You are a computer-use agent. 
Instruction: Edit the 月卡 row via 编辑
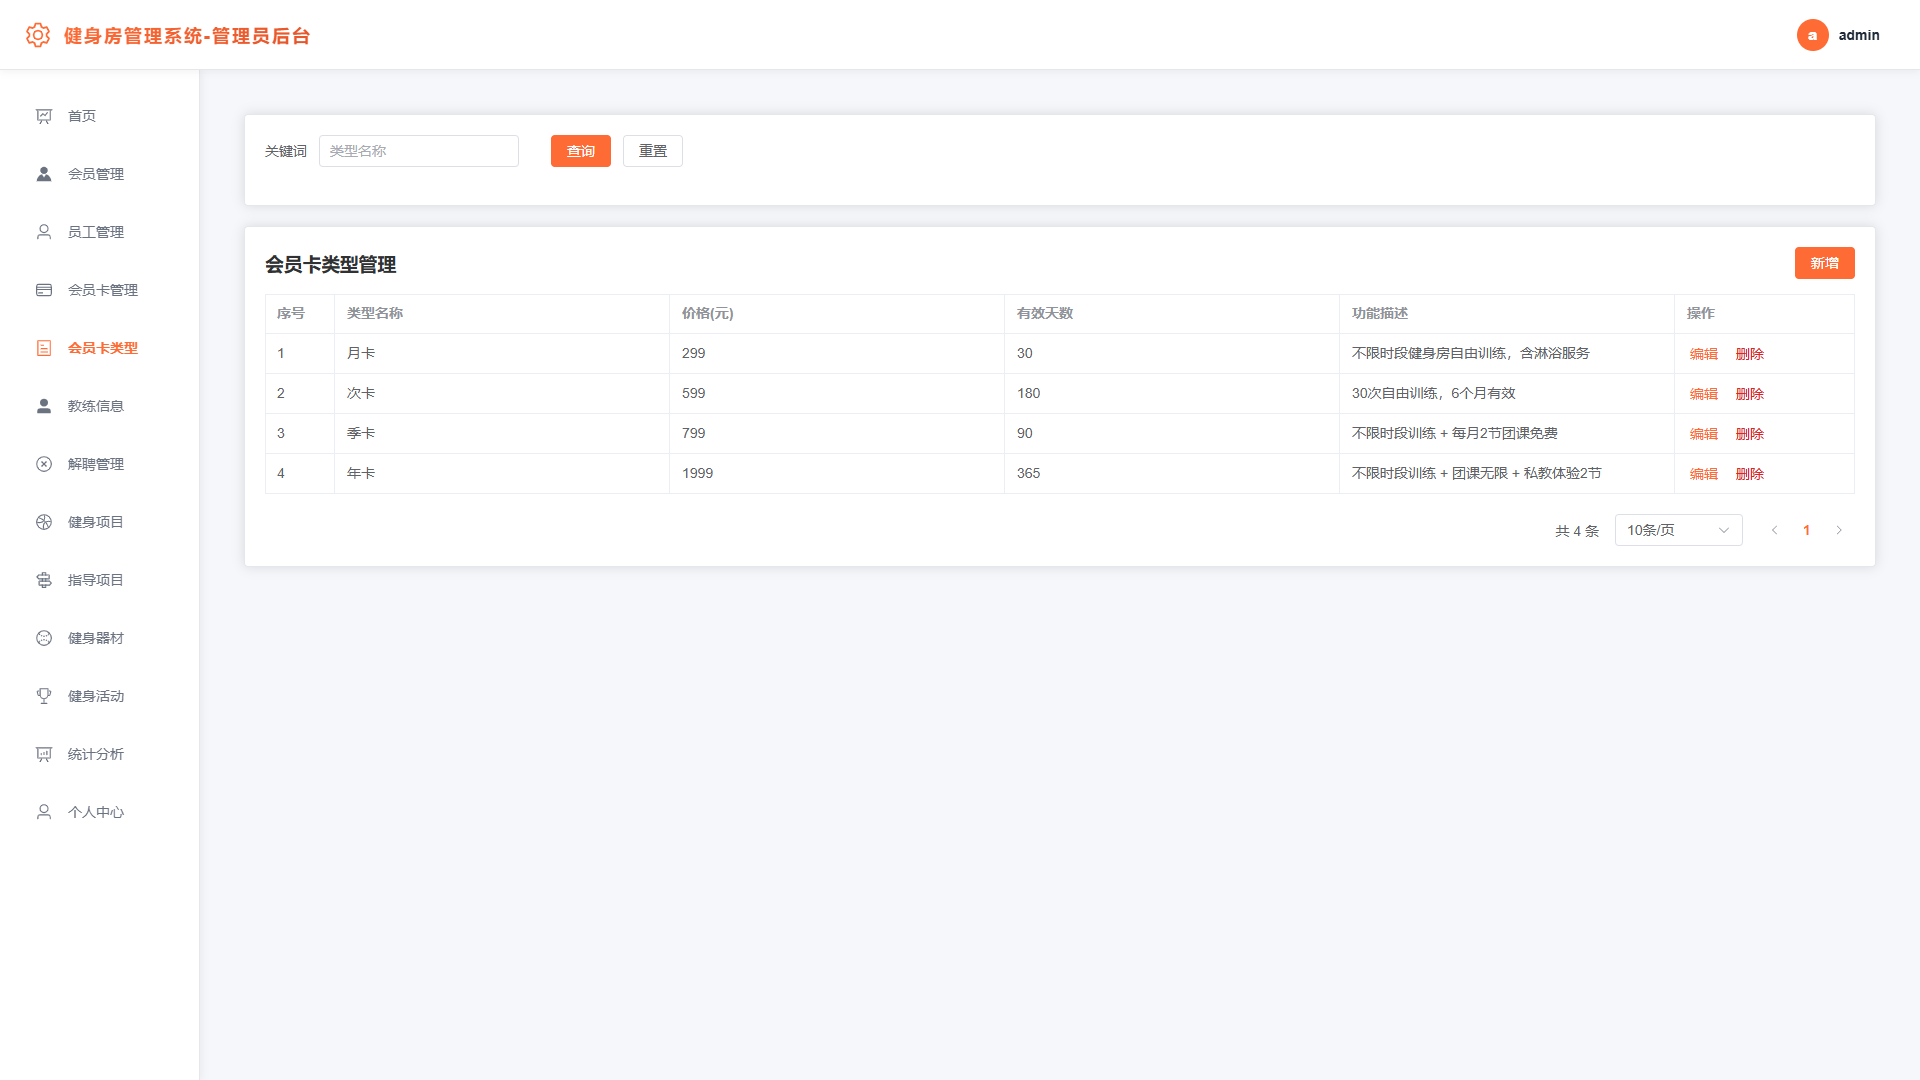tap(1703, 354)
